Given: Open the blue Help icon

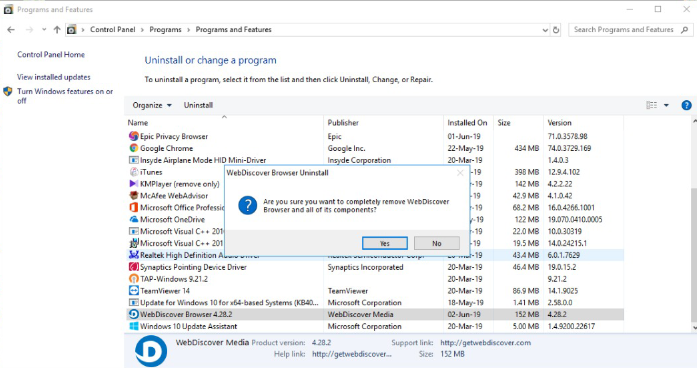Looking at the screenshot, I should coord(686,105).
